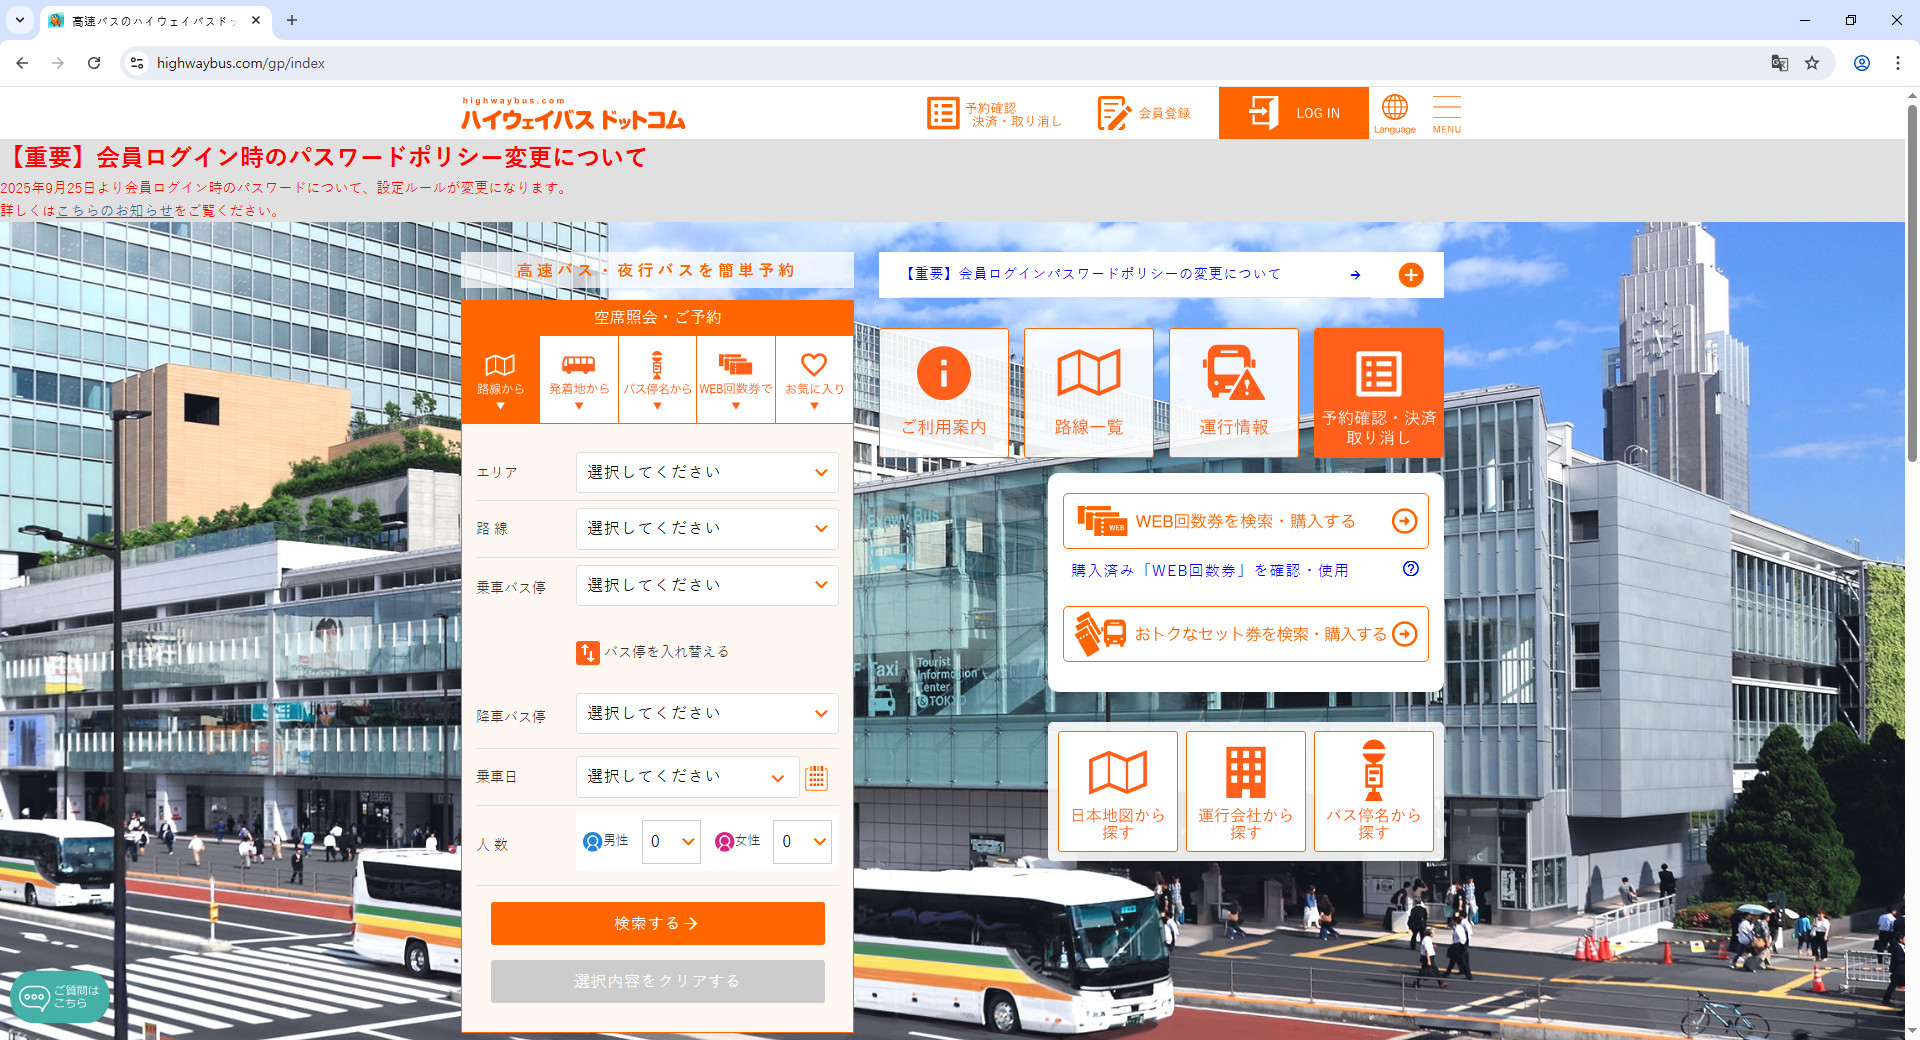Click 選択内容をクリアする button
Screen dimensions: 1920x1040
click(657, 981)
